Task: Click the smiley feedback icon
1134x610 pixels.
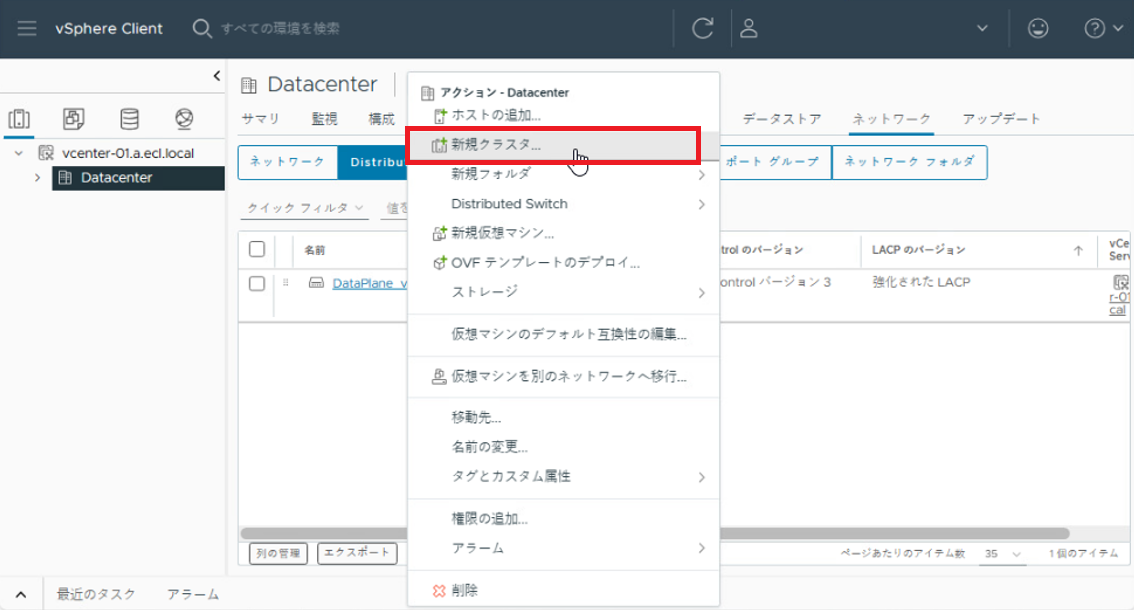Action: tap(1038, 29)
